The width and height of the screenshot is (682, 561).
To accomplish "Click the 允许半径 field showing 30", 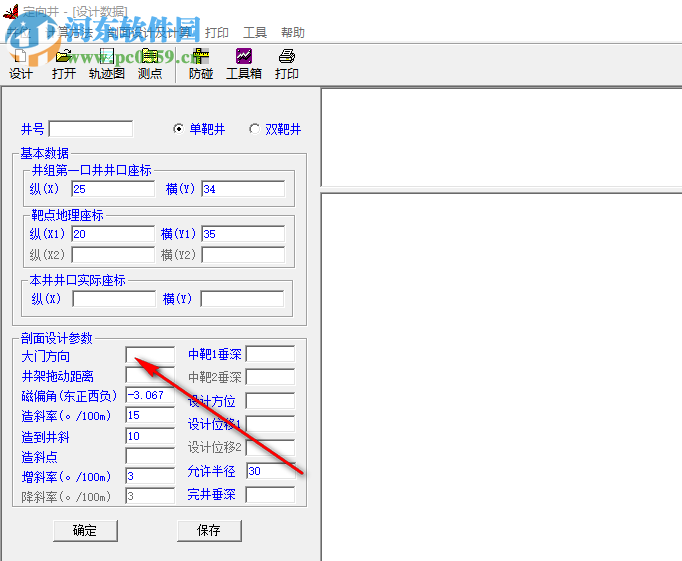I will 271,471.
